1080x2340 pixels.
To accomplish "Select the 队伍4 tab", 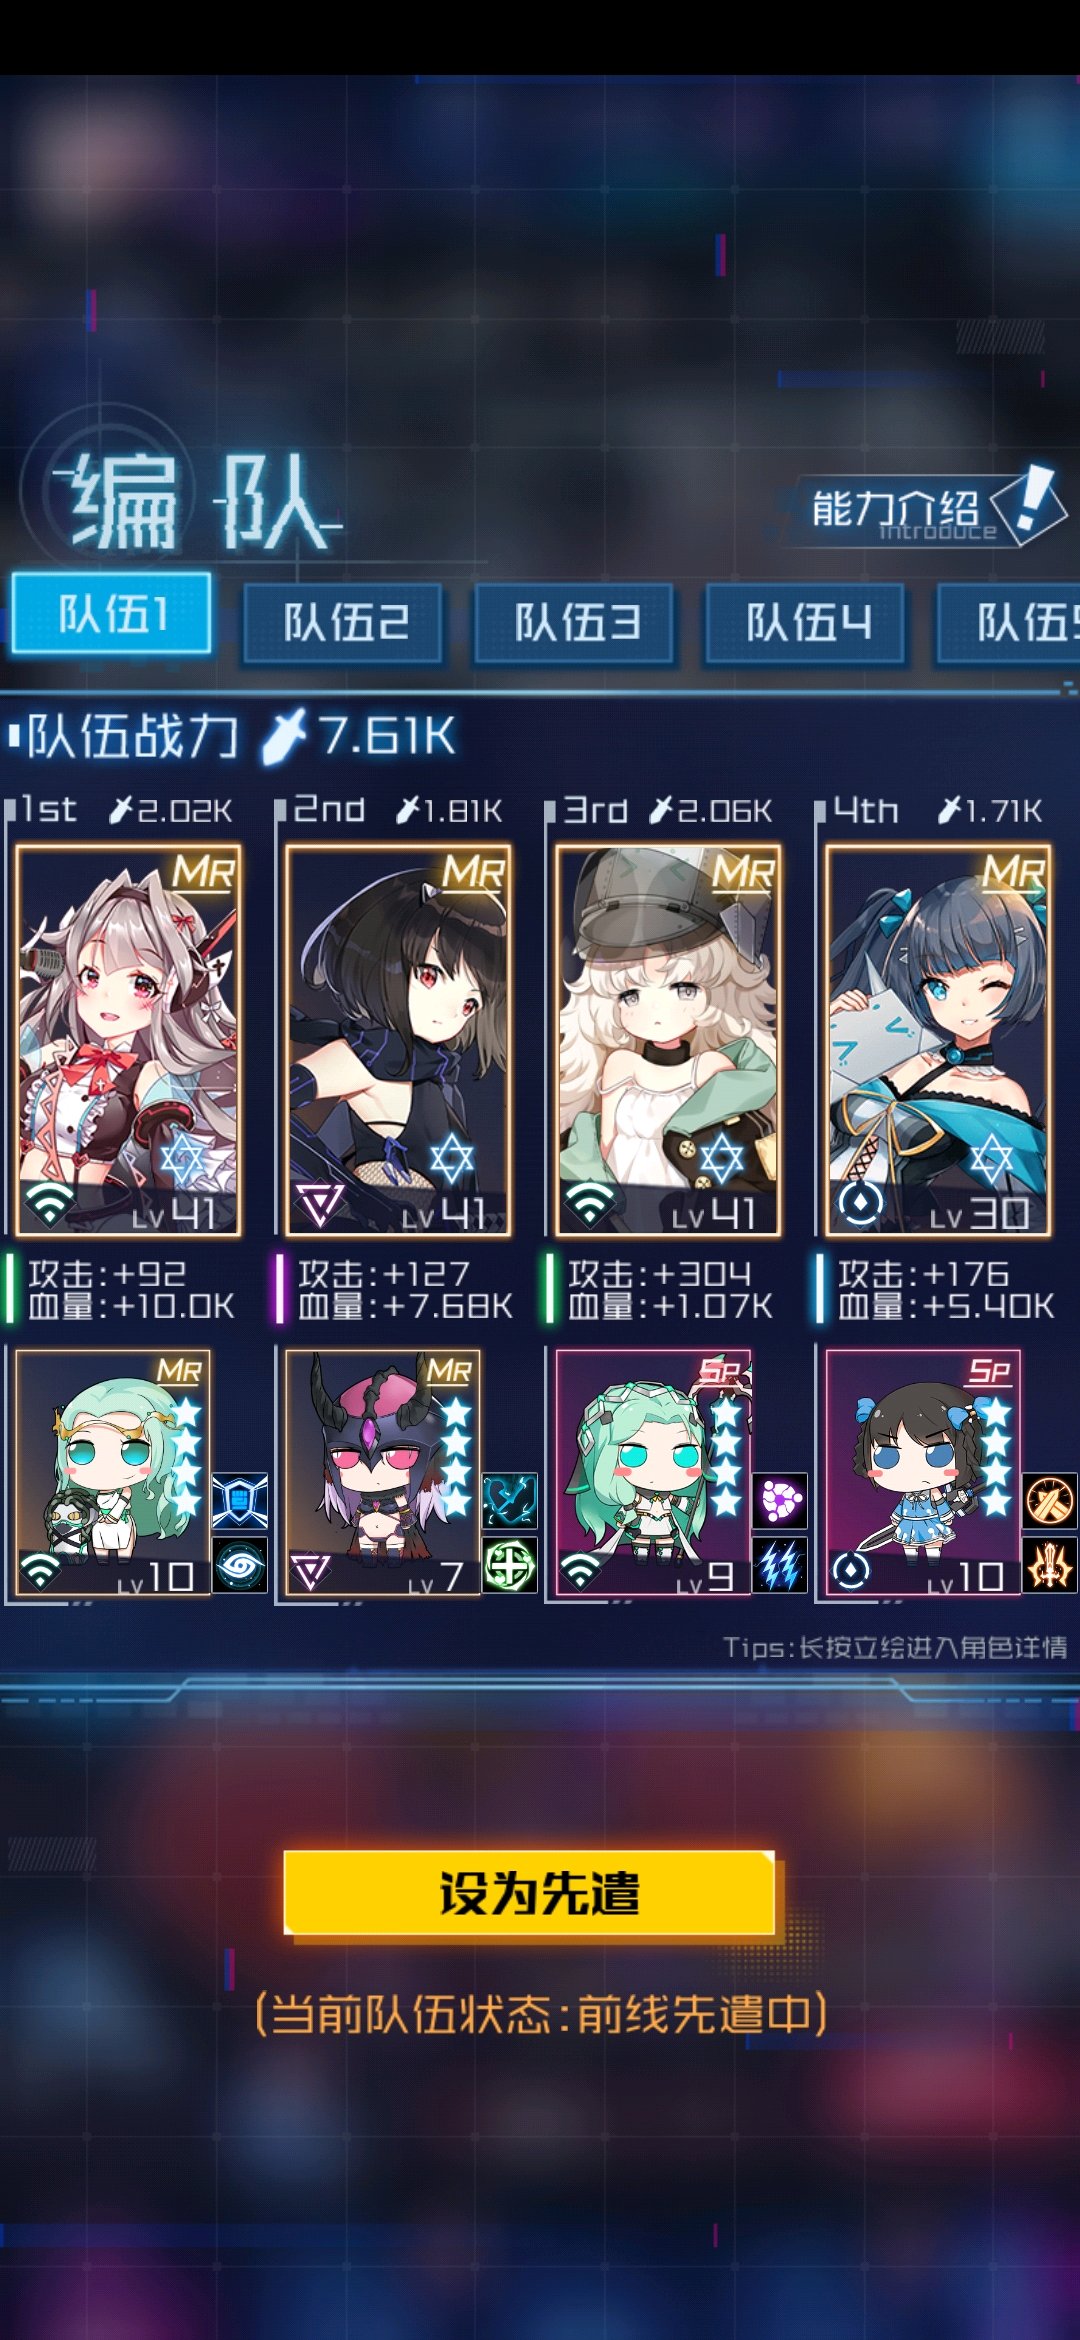I will click(x=805, y=623).
